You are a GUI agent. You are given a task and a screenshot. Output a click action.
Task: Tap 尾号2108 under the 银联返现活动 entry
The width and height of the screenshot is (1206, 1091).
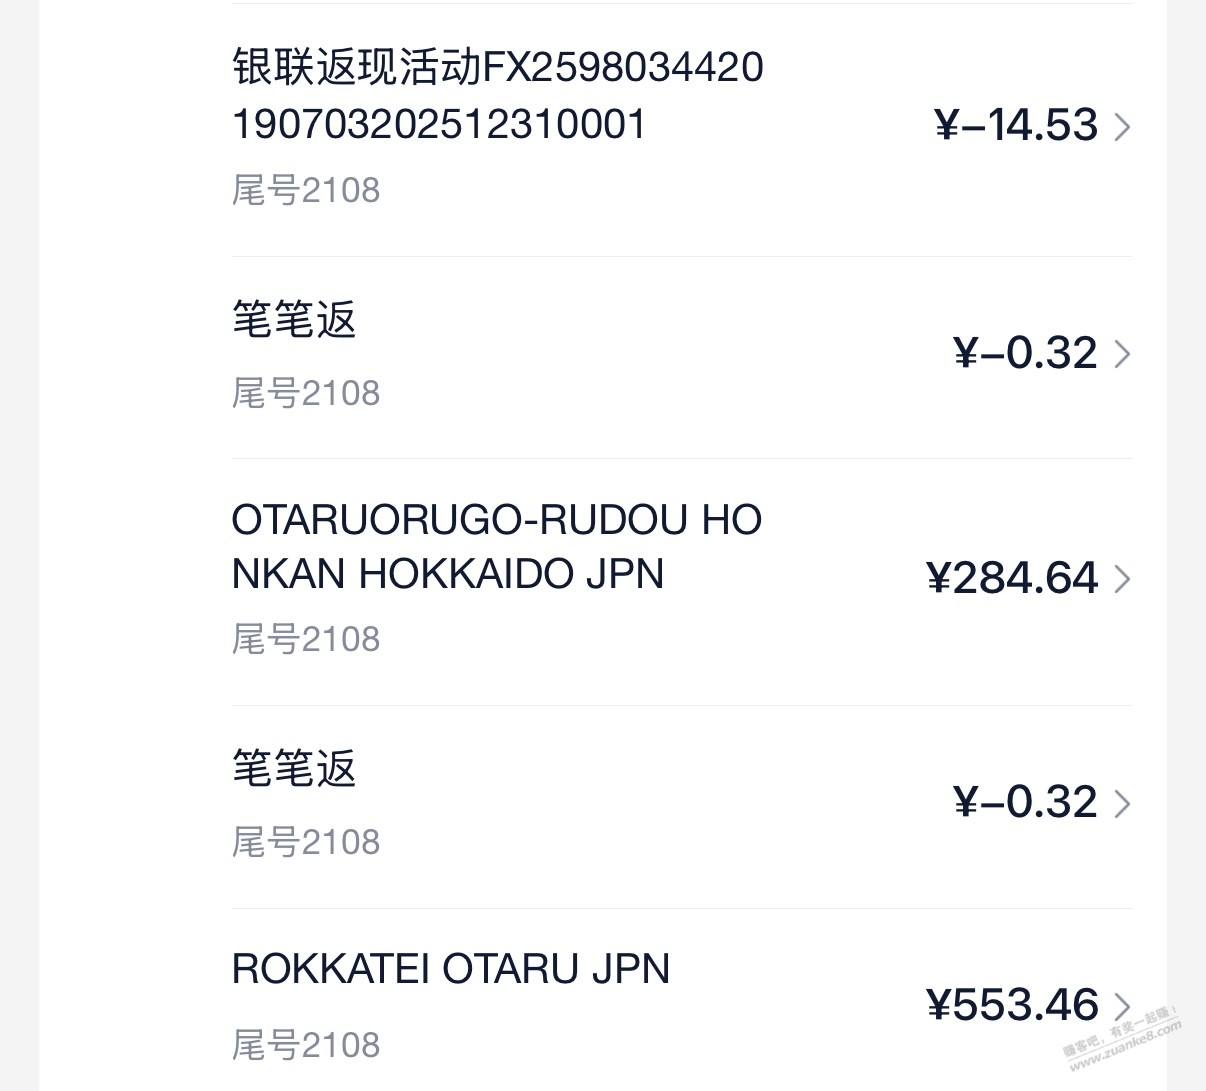coord(306,190)
